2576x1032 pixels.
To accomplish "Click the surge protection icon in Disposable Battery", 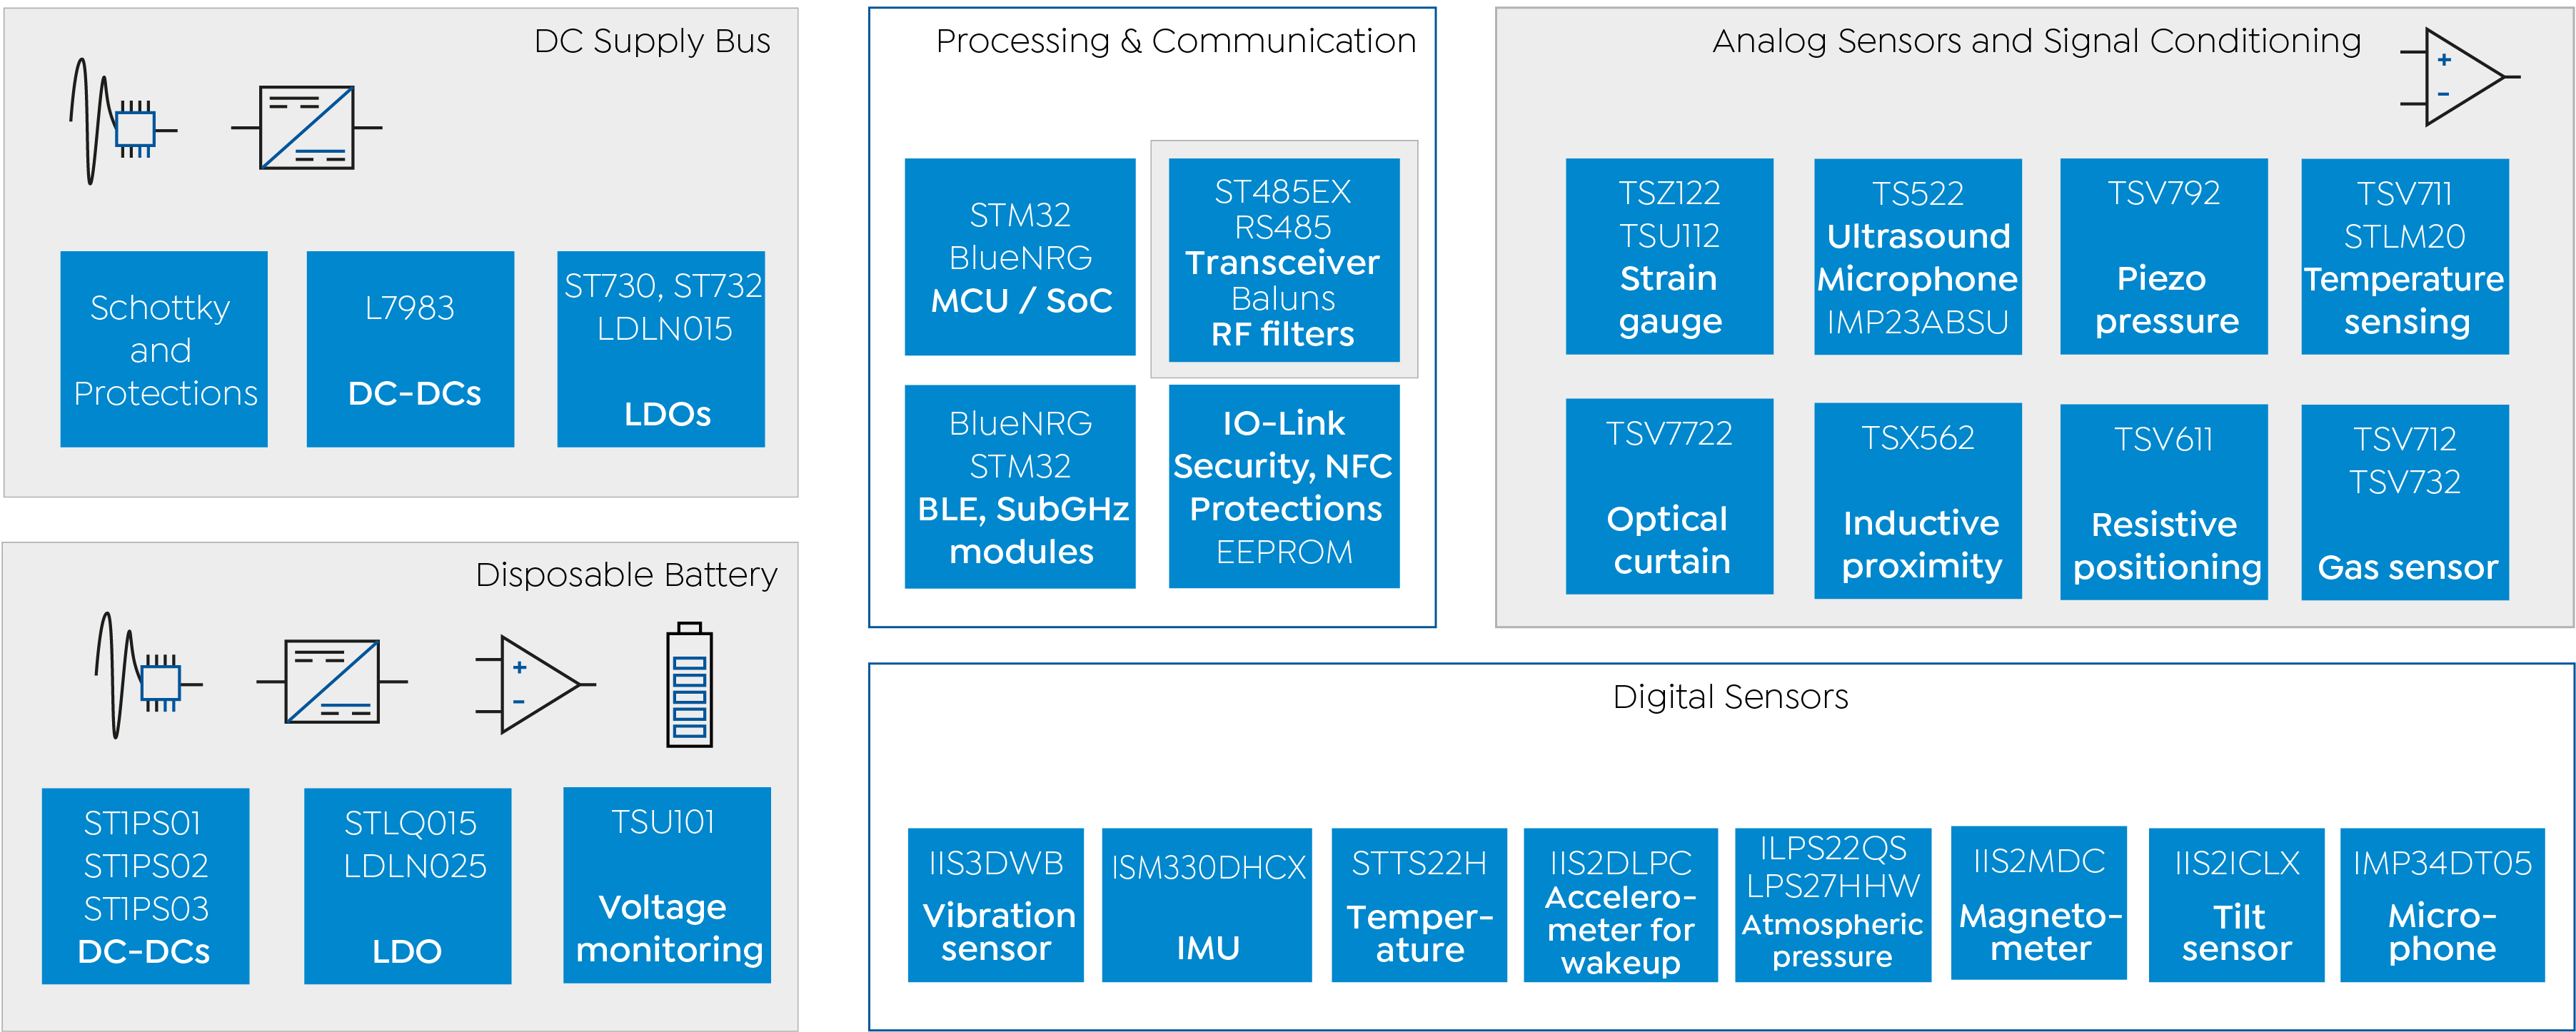I will coord(148,676).
